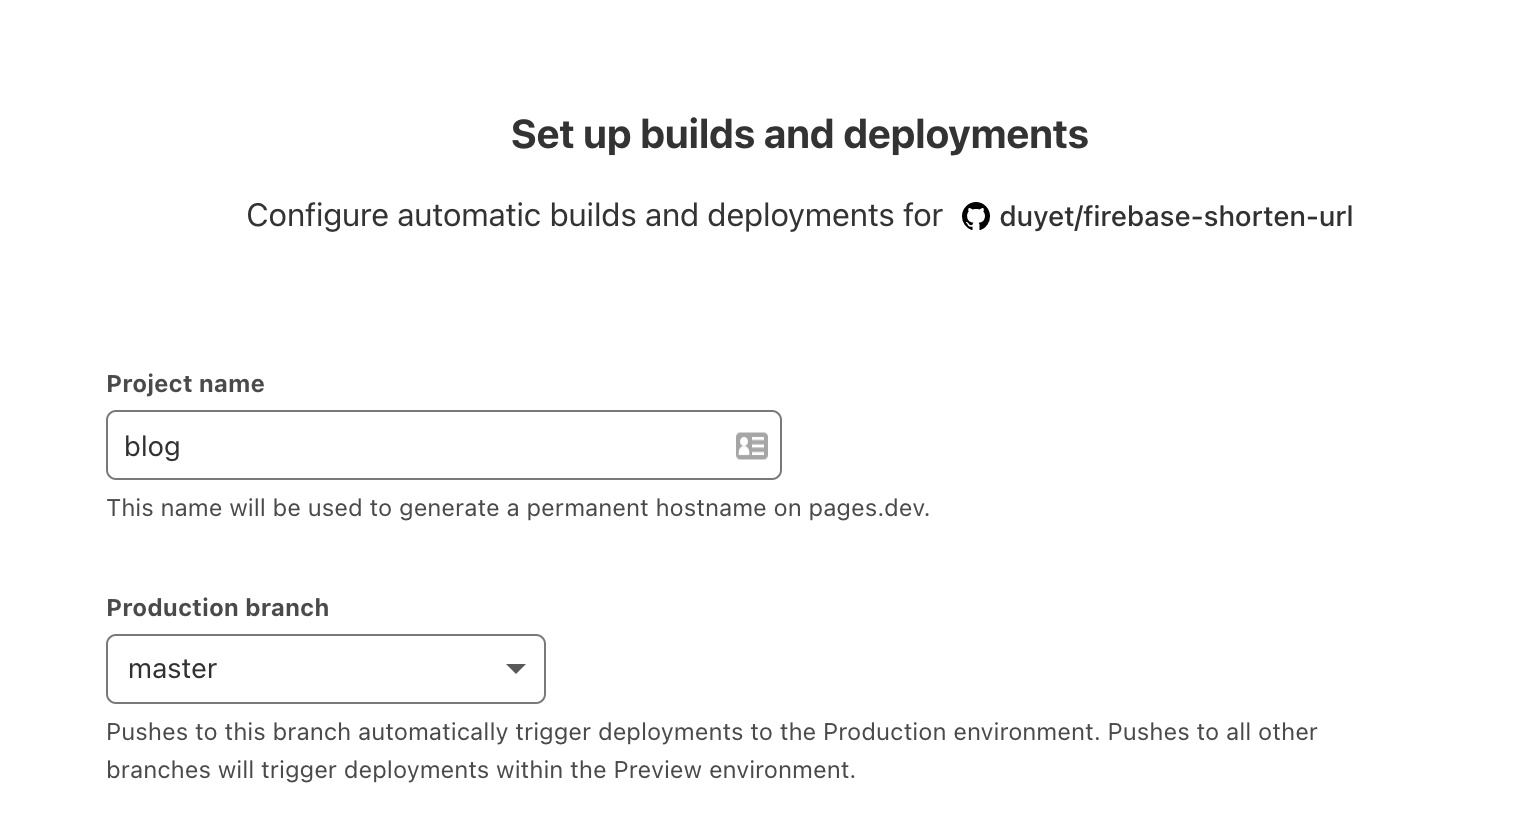Click 'This name will be used' hint text
The image size is (1518, 834).
tap(235, 508)
